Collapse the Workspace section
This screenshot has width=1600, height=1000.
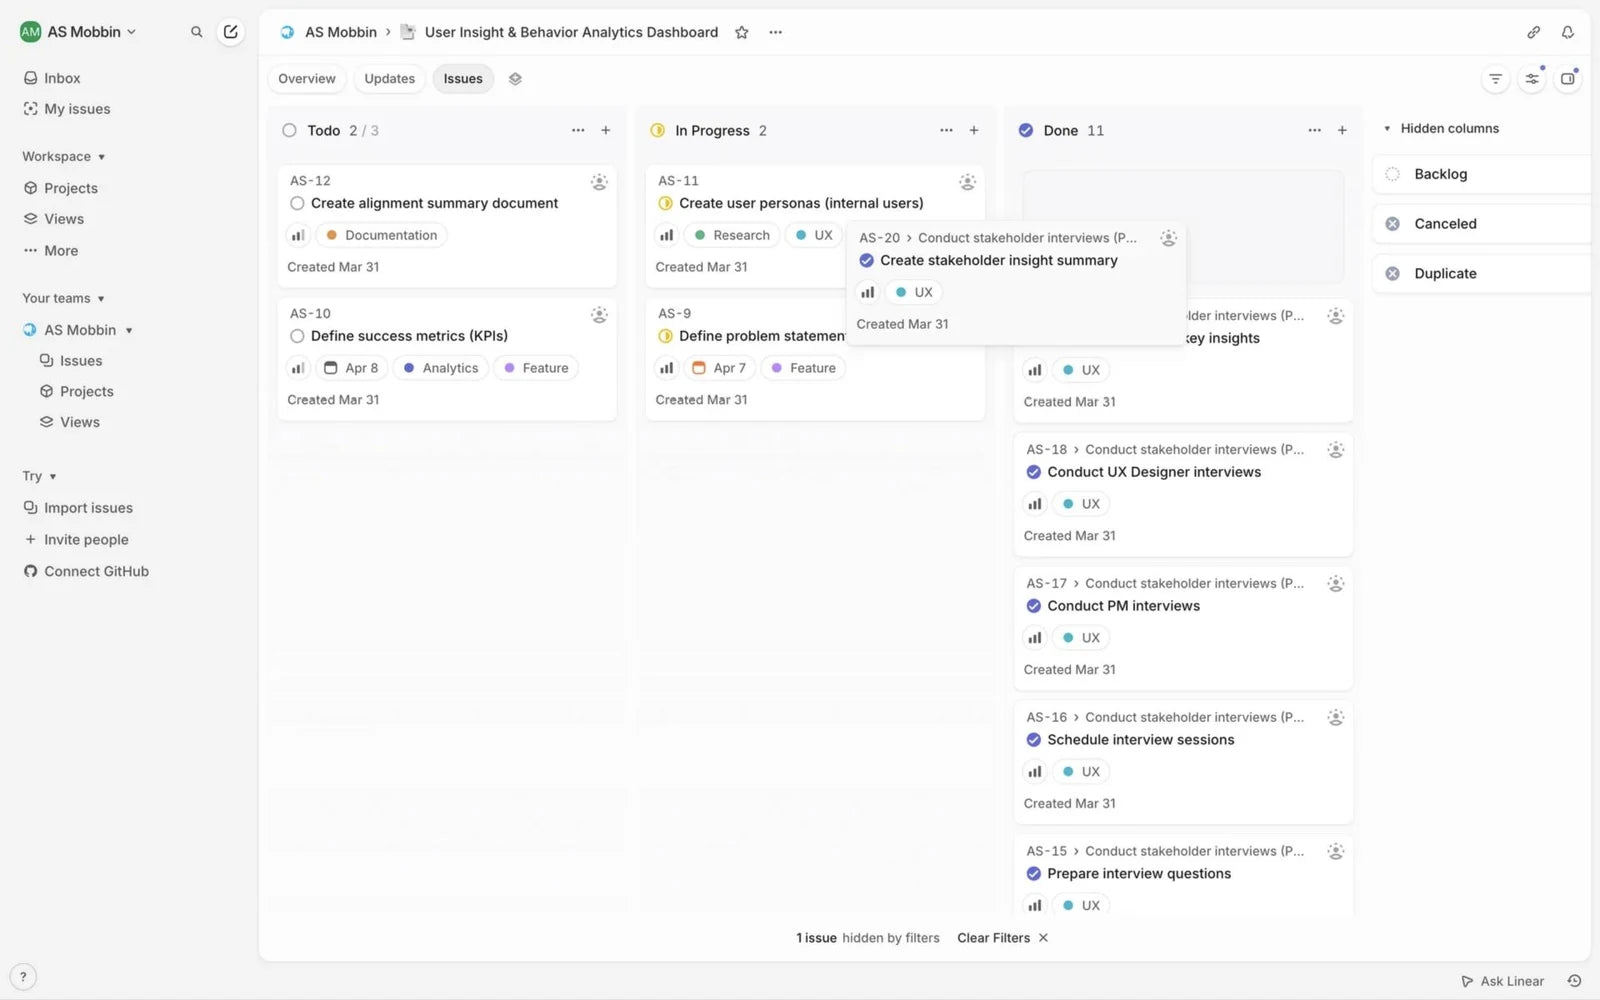coord(64,157)
